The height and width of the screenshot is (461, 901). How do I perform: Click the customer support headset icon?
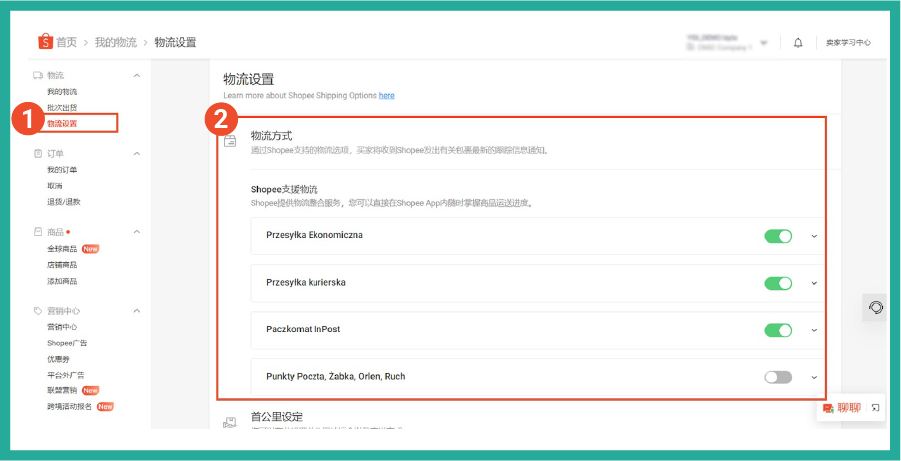coord(876,308)
